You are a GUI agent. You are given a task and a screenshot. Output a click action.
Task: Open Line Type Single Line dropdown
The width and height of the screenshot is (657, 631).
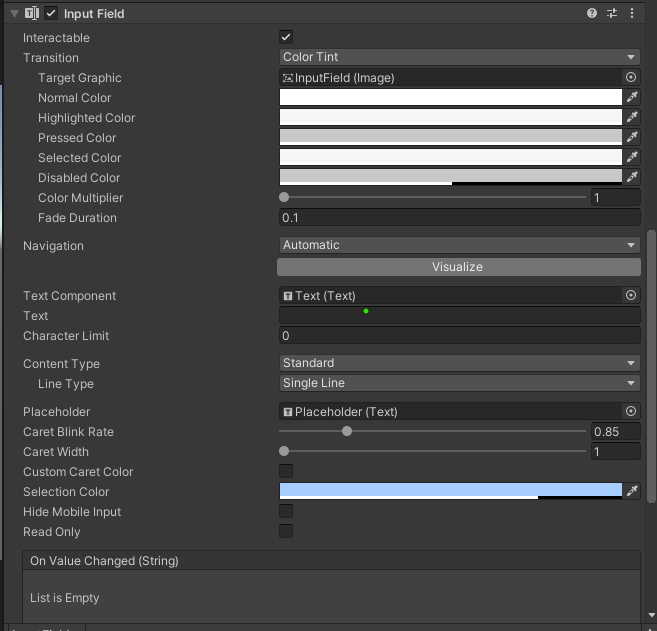click(x=460, y=383)
